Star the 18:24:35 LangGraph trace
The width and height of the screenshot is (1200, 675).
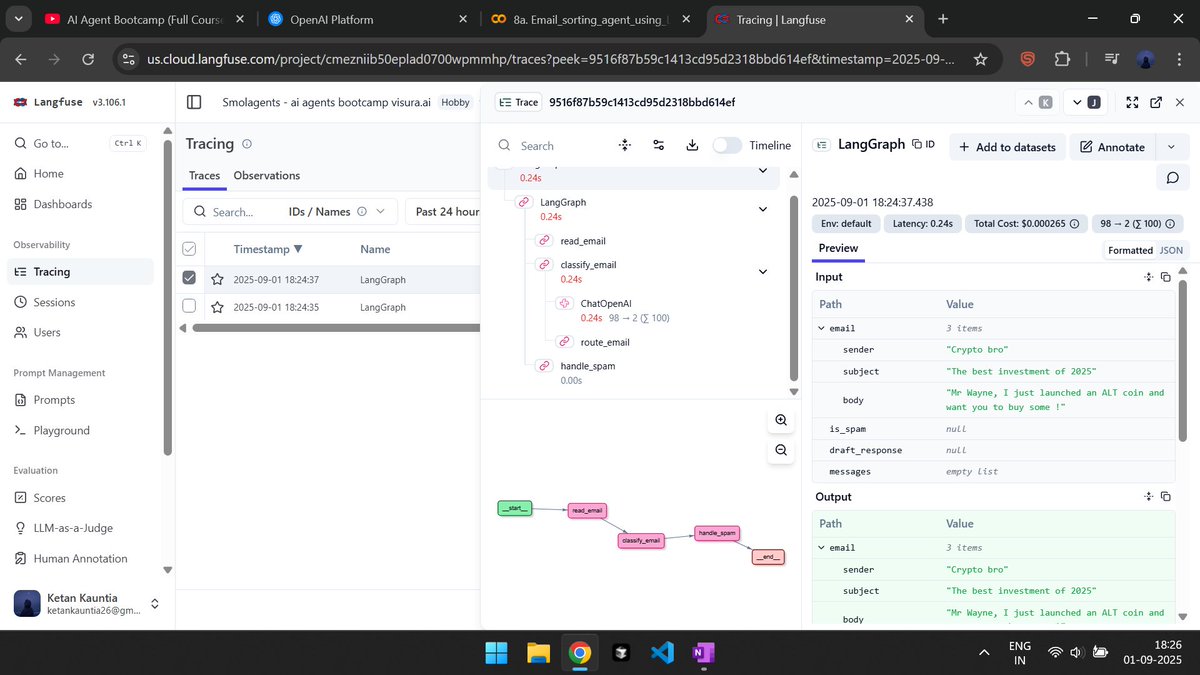pyautogui.click(x=217, y=307)
